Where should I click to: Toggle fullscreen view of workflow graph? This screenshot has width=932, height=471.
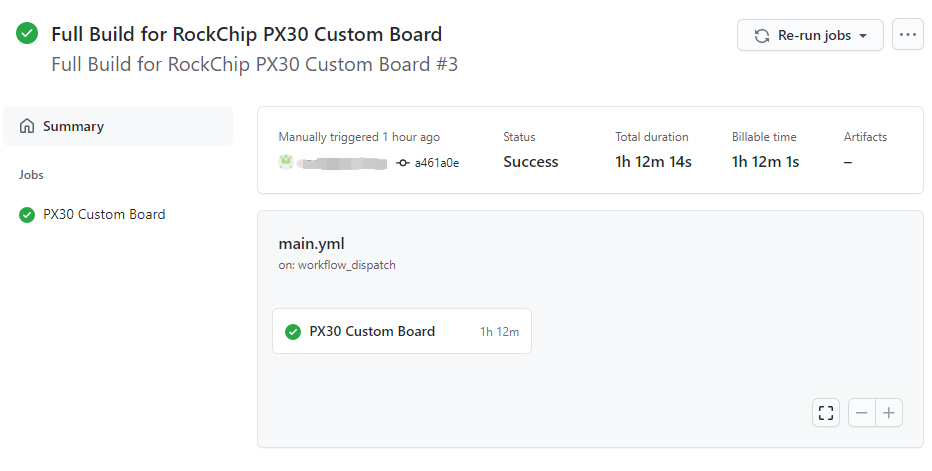(826, 413)
